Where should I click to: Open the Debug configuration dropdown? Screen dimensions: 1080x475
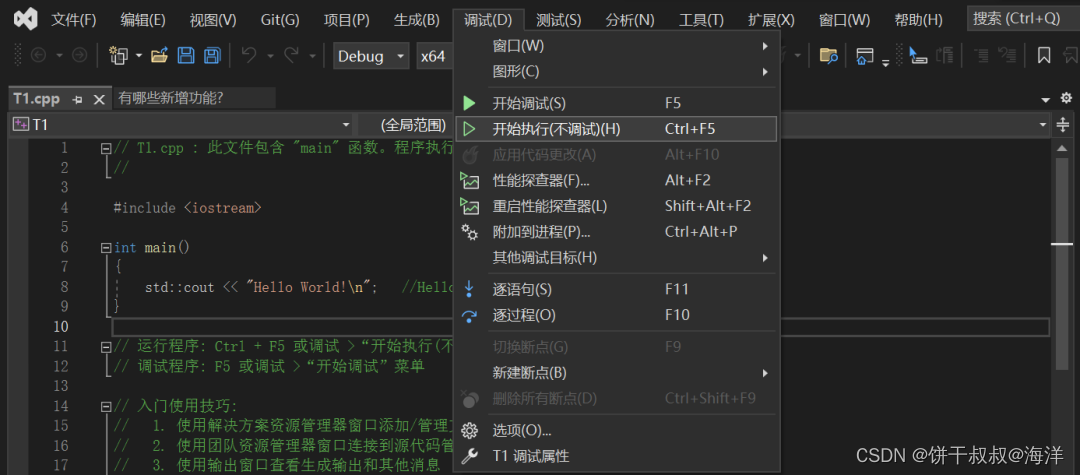371,56
